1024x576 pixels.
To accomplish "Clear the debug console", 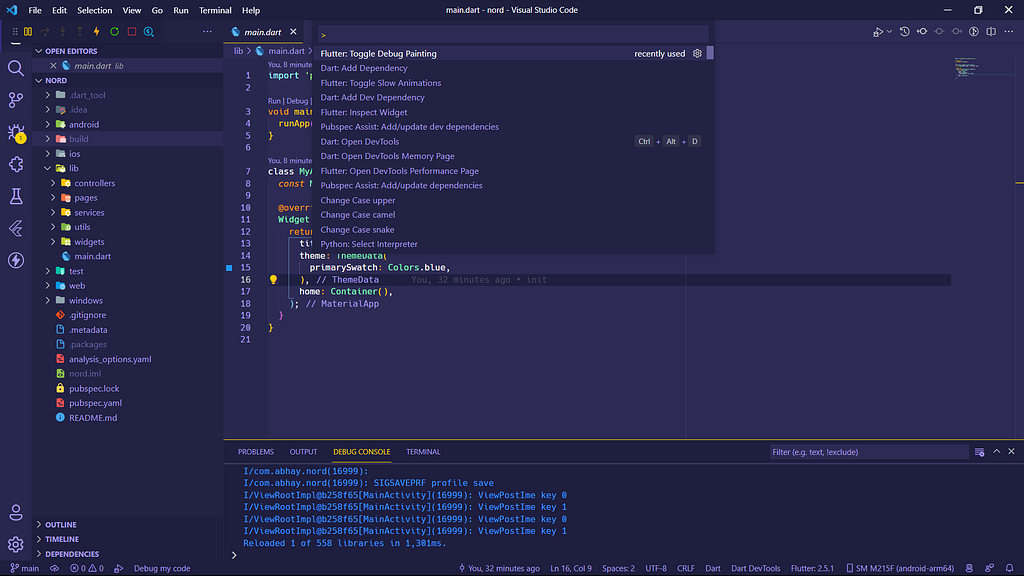I will pyautogui.click(x=980, y=452).
